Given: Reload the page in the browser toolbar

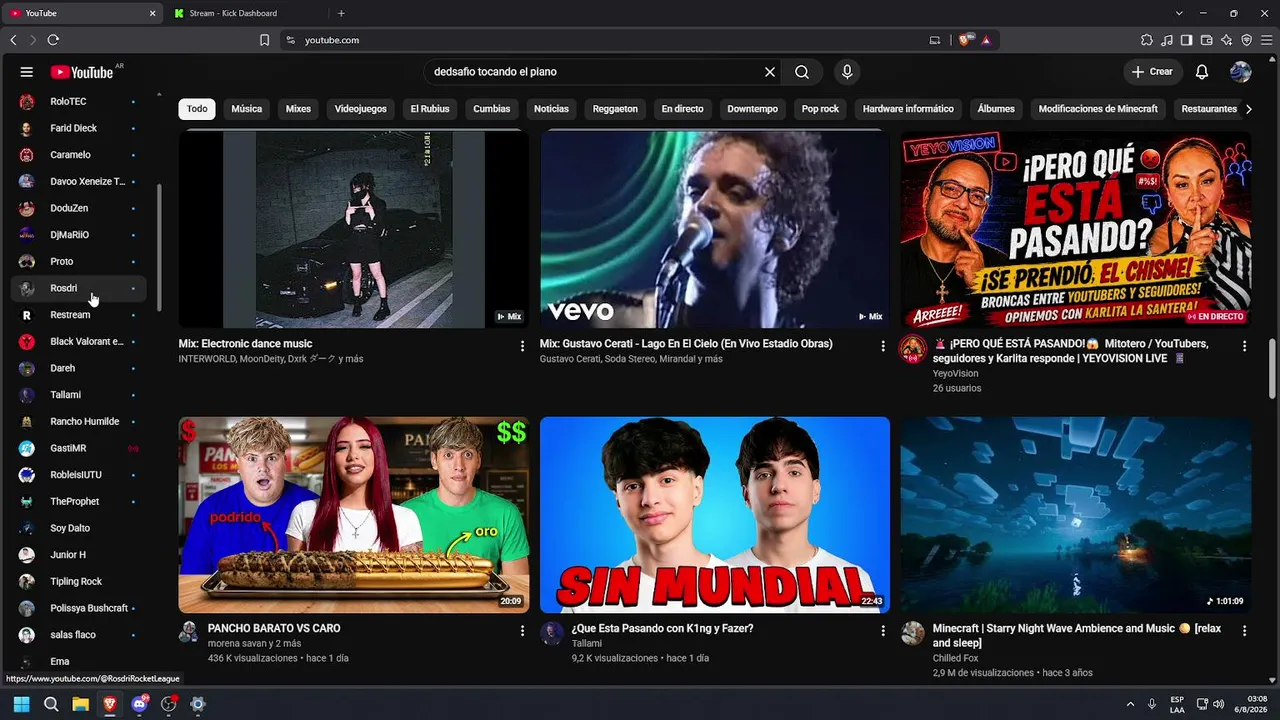Looking at the screenshot, I should 53,40.
